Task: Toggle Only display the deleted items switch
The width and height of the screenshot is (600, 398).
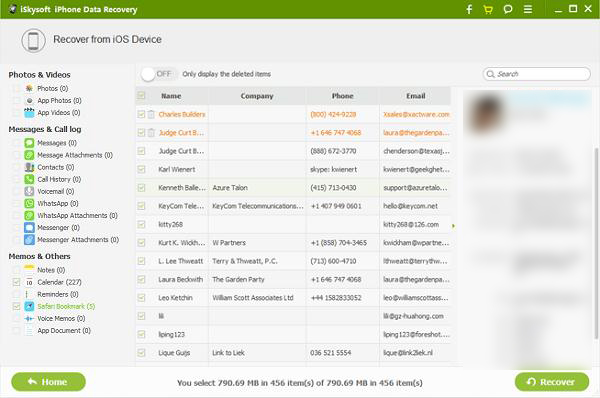Action: point(159,74)
